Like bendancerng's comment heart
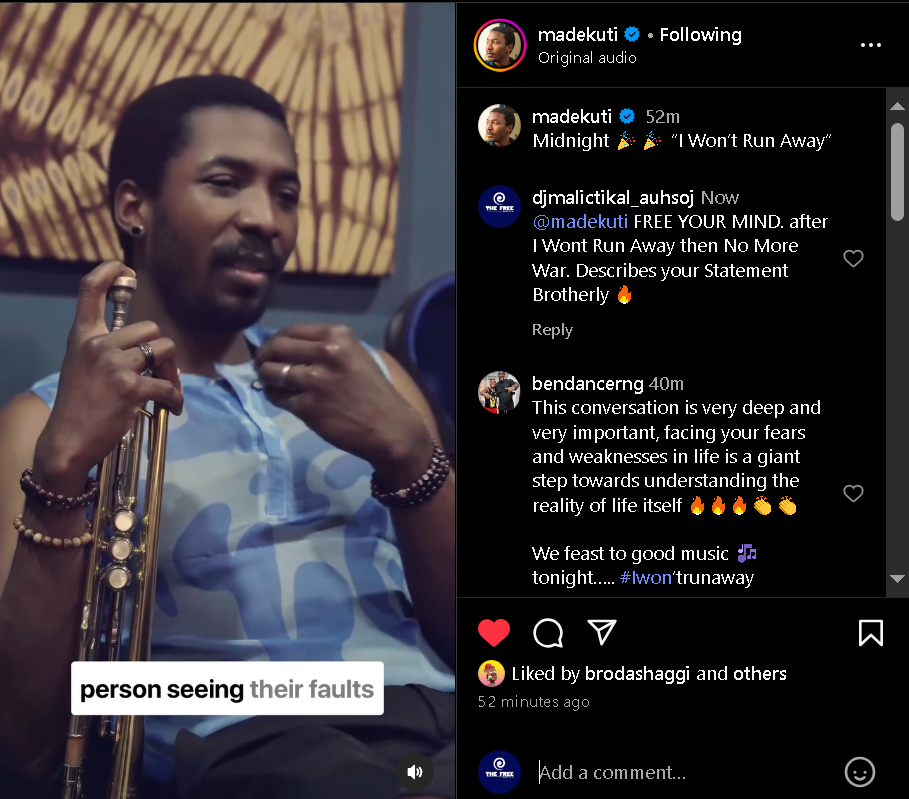Image resolution: width=909 pixels, height=799 pixels. [x=853, y=493]
